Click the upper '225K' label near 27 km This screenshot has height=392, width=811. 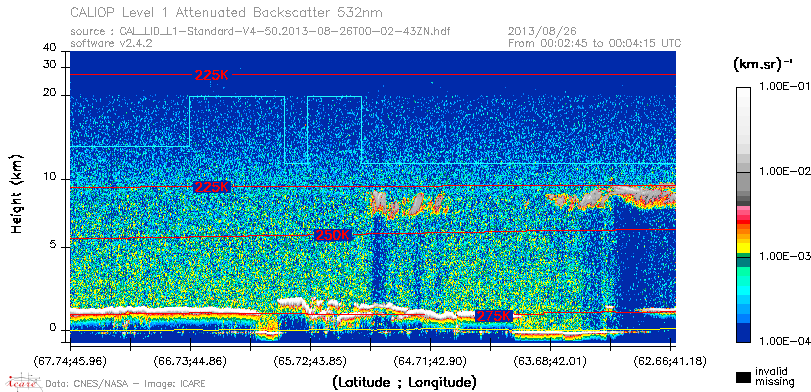(212, 75)
